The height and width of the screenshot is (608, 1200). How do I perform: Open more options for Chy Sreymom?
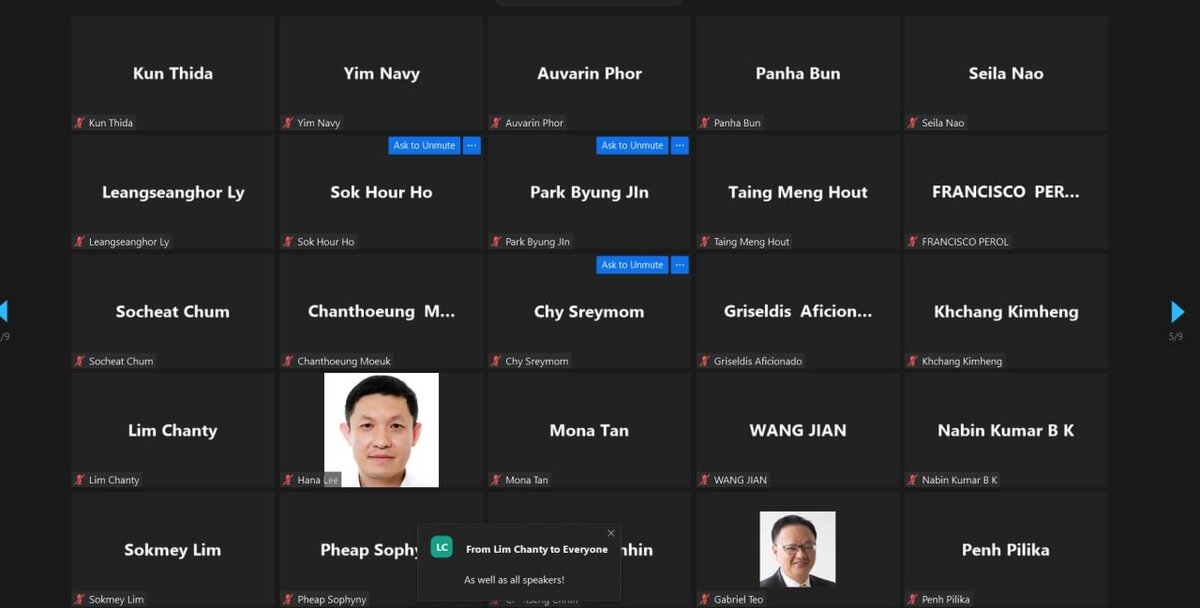coord(679,265)
